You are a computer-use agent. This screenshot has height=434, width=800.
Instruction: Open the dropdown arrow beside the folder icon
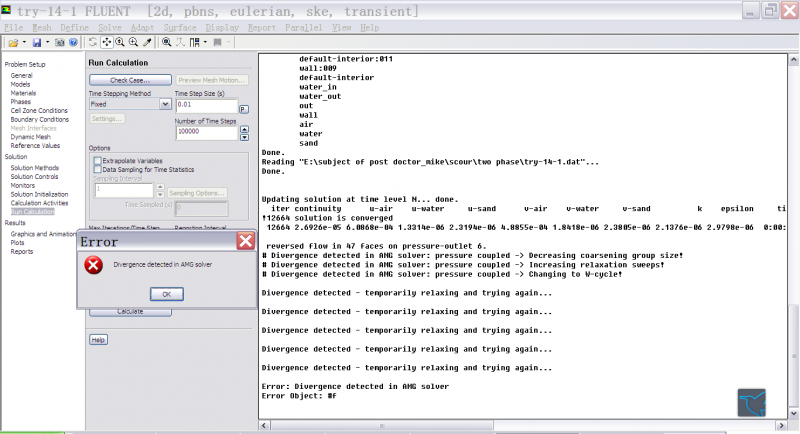click(x=24, y=42)
